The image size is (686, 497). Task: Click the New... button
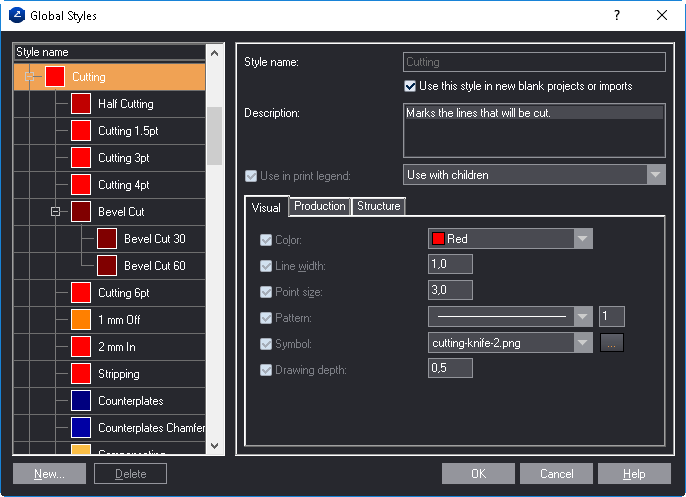pos(49,474)
